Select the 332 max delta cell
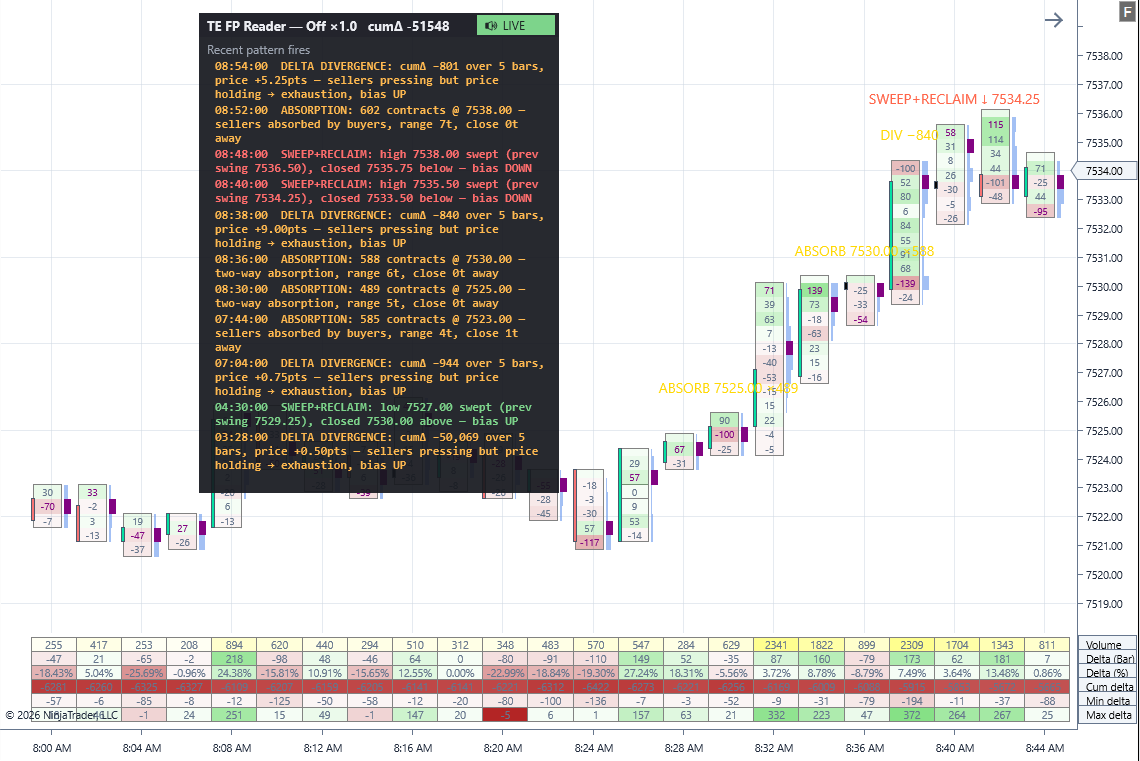The image size is (1140, 761). tap(776, 715)
